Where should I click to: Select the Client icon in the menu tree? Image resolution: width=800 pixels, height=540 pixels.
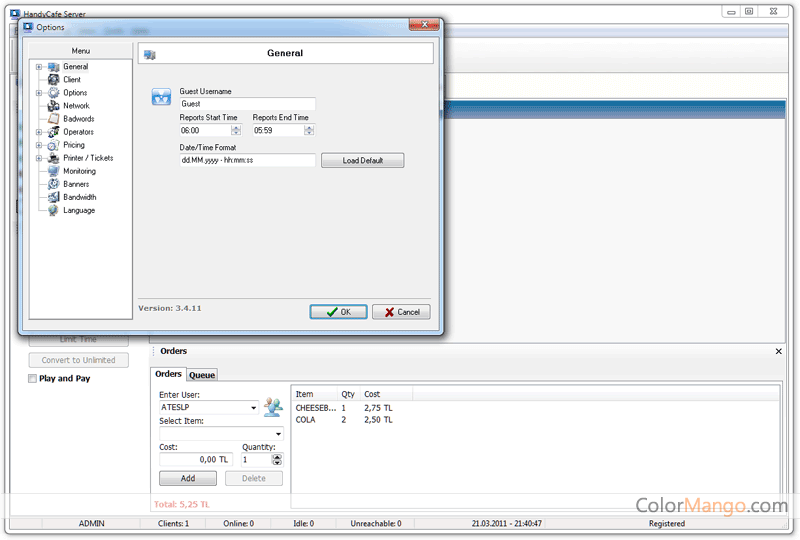coord(54,80)
